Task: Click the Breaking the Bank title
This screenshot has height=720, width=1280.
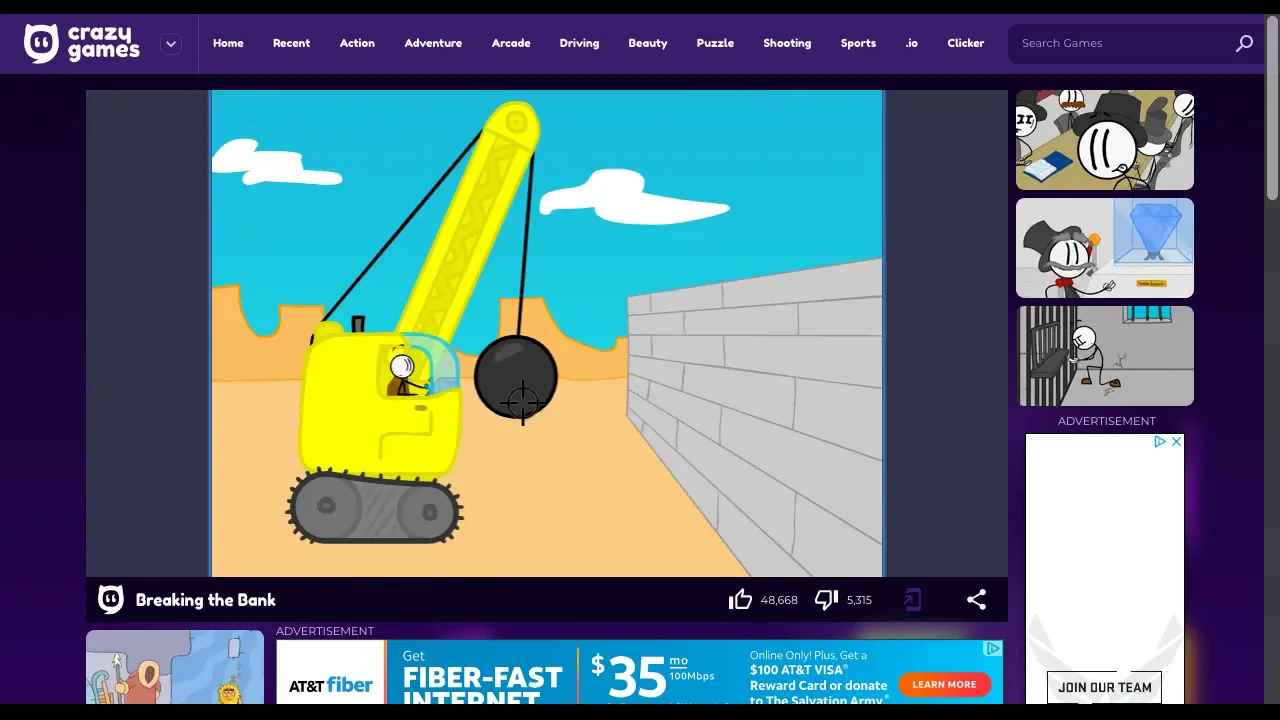Action: (205, 600)
